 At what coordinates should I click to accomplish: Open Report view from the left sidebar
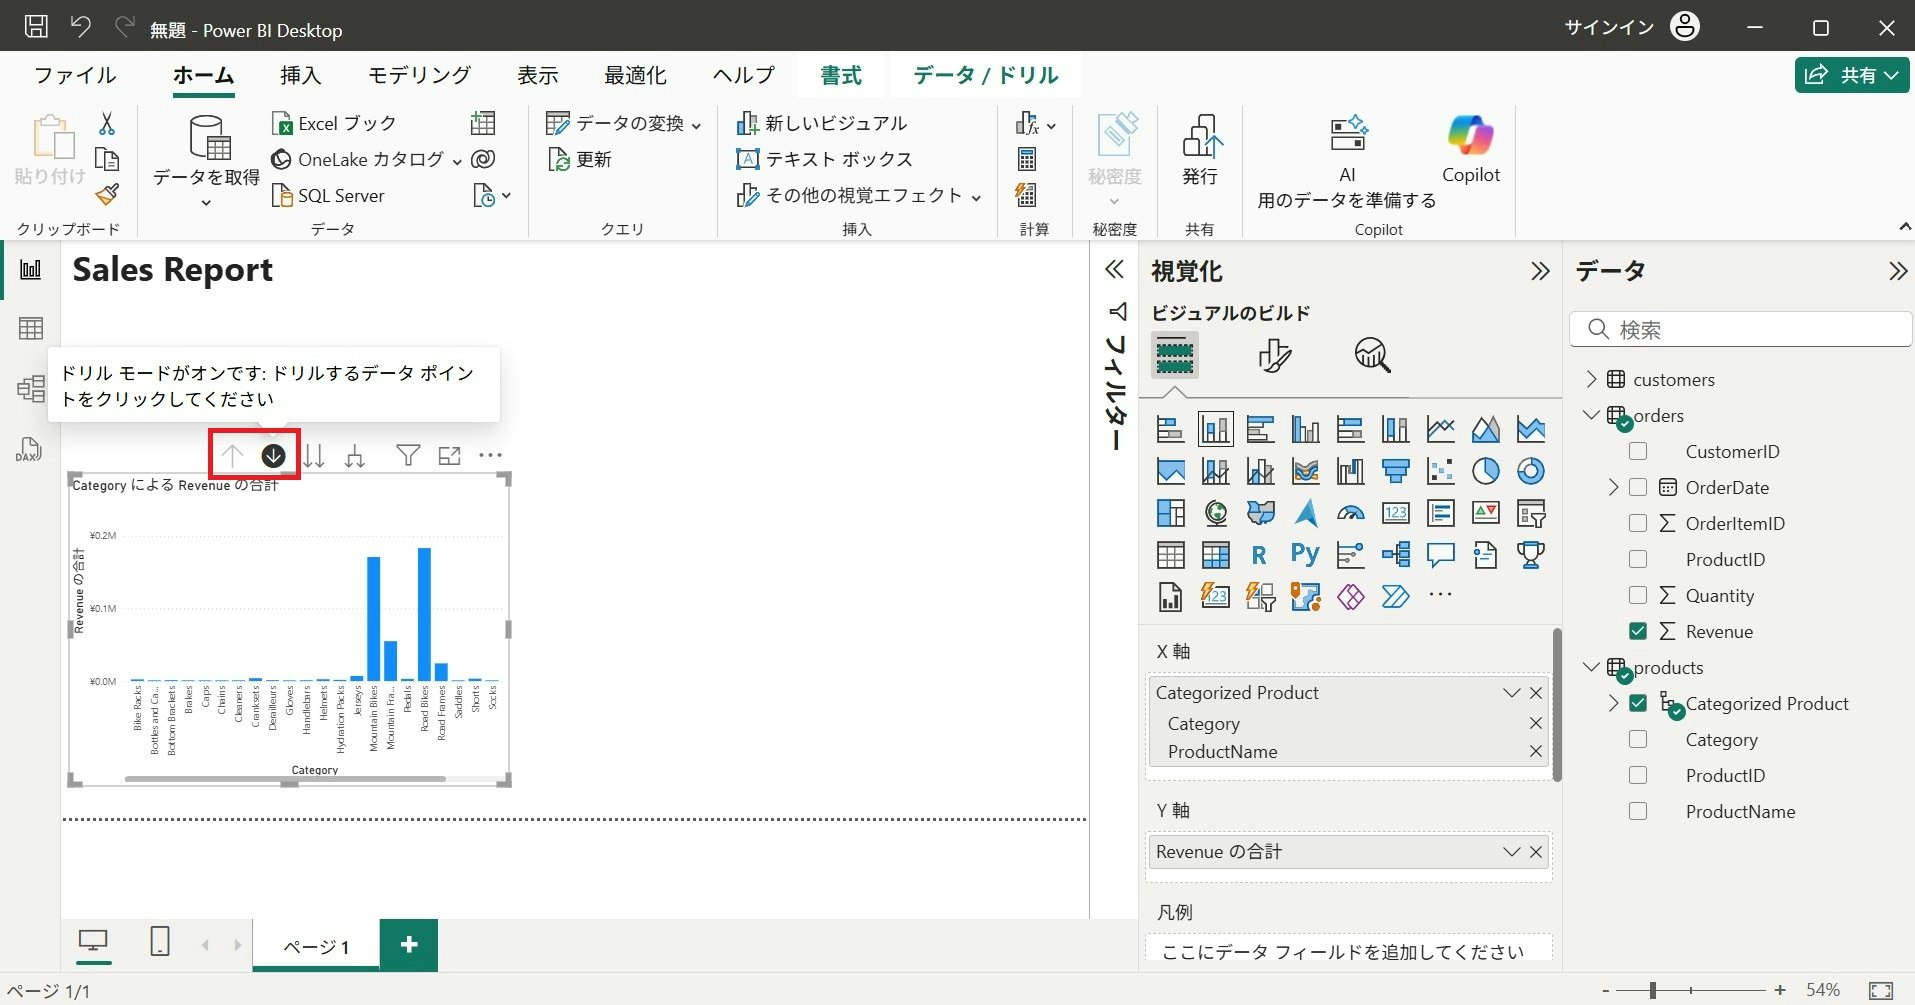(31, 270)
